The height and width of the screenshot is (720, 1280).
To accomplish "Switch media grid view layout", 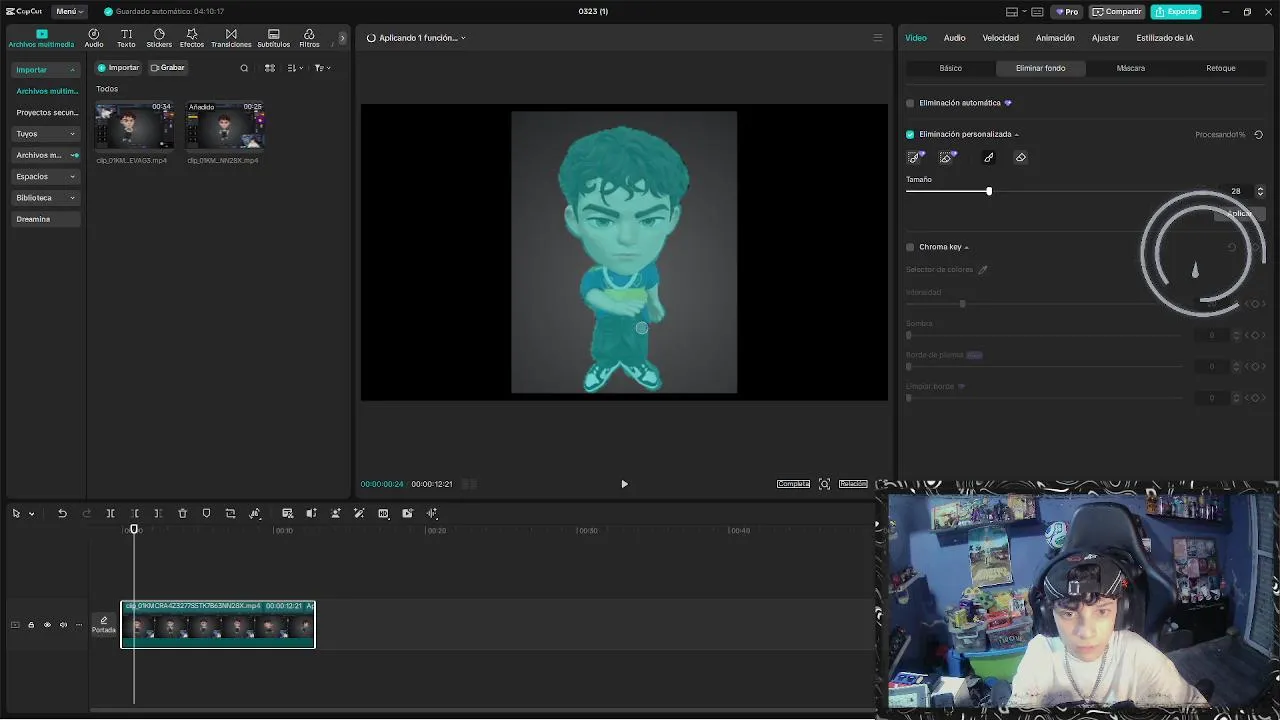I will (x=269, y=68).
